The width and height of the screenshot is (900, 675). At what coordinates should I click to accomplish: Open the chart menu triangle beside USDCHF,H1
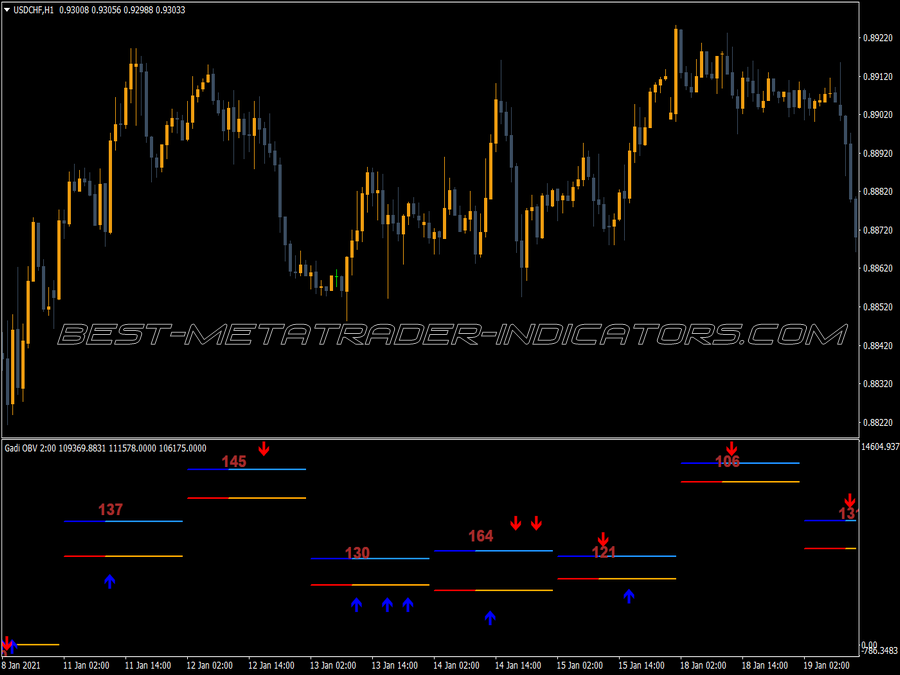(7, 10)
